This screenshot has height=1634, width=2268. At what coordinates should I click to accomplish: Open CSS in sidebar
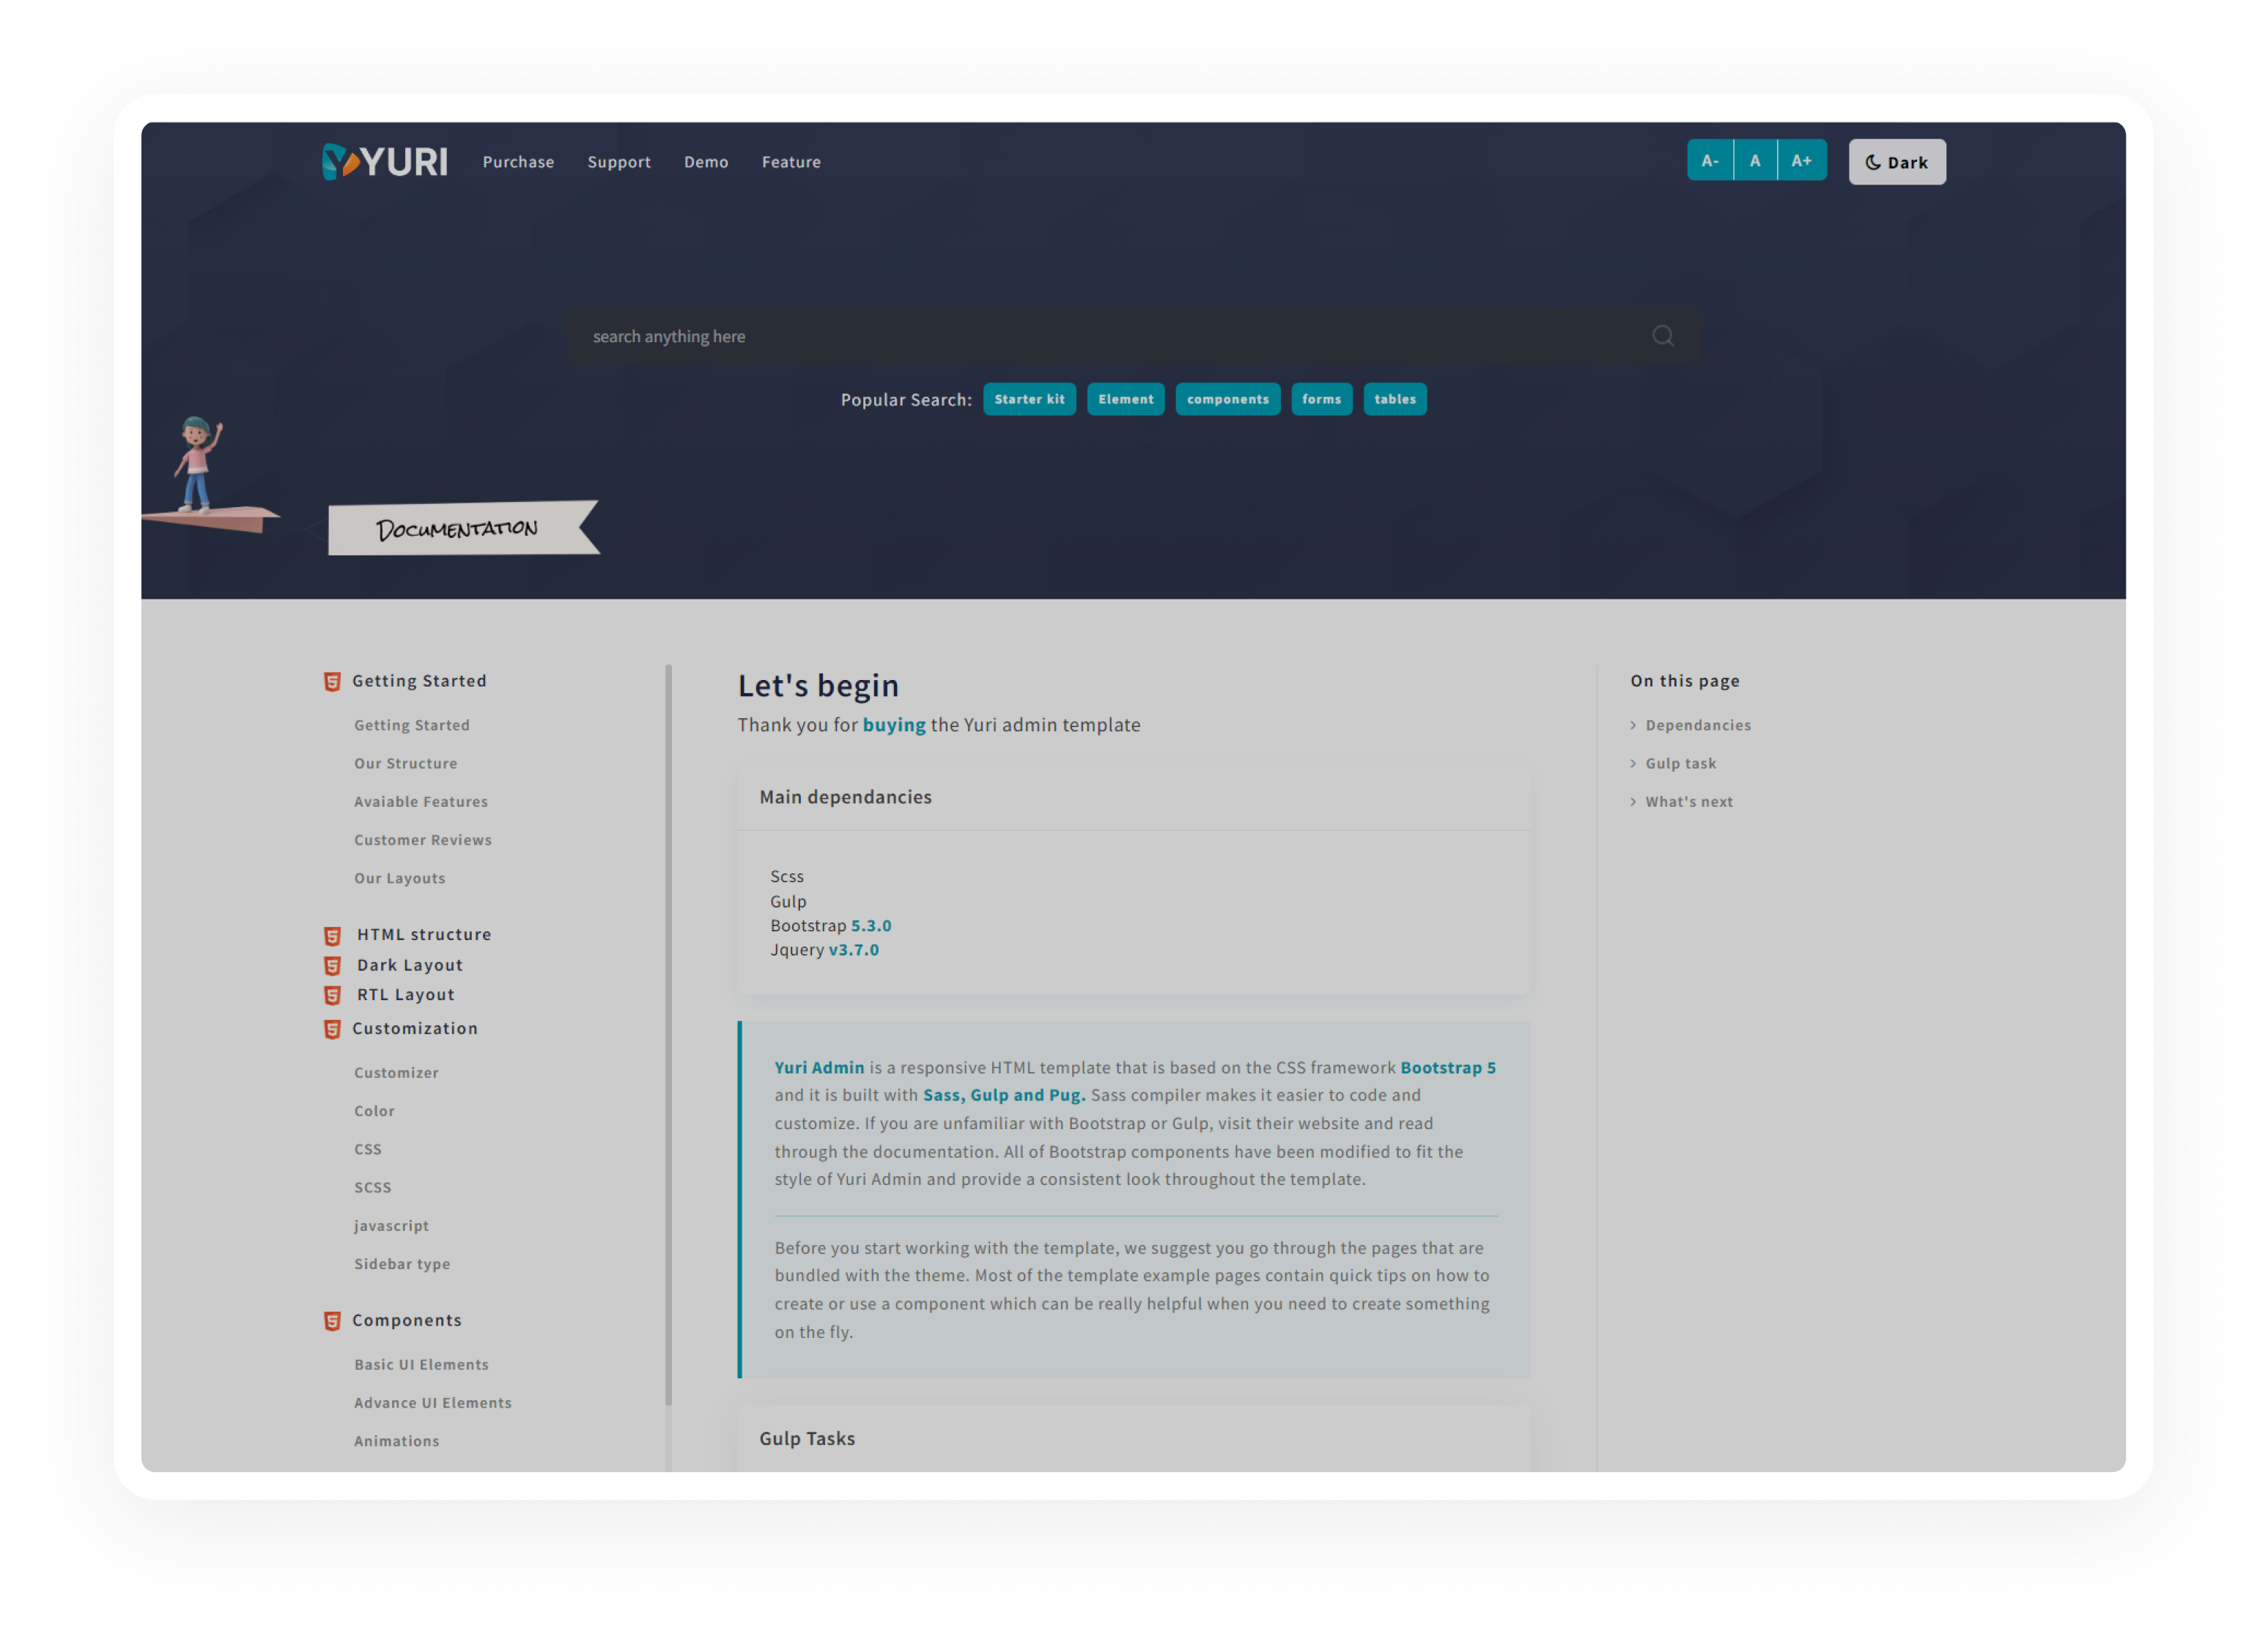tap(368, 1149)
